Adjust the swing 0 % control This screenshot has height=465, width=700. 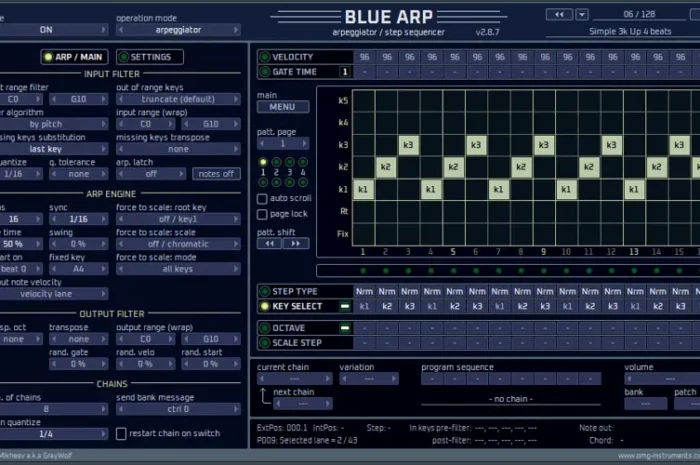point(79,244)
